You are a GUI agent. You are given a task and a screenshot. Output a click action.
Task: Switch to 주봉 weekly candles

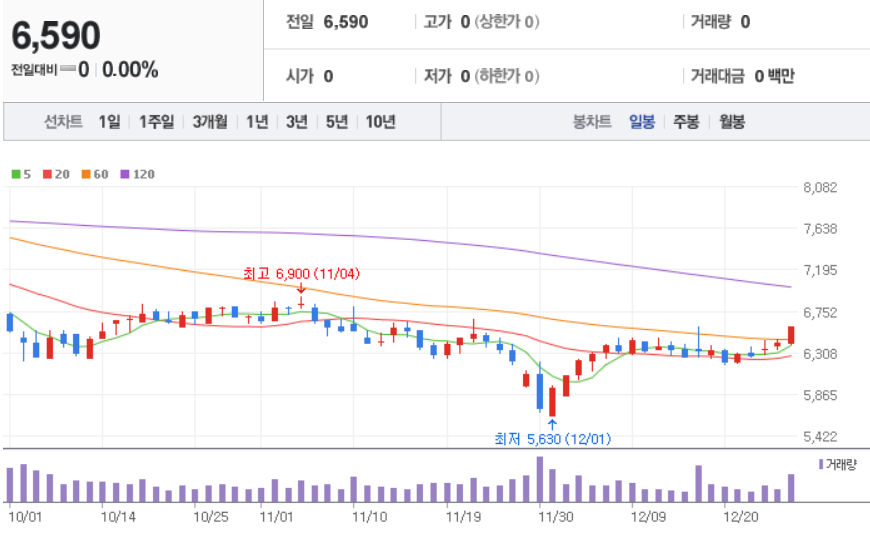point(686,121)
